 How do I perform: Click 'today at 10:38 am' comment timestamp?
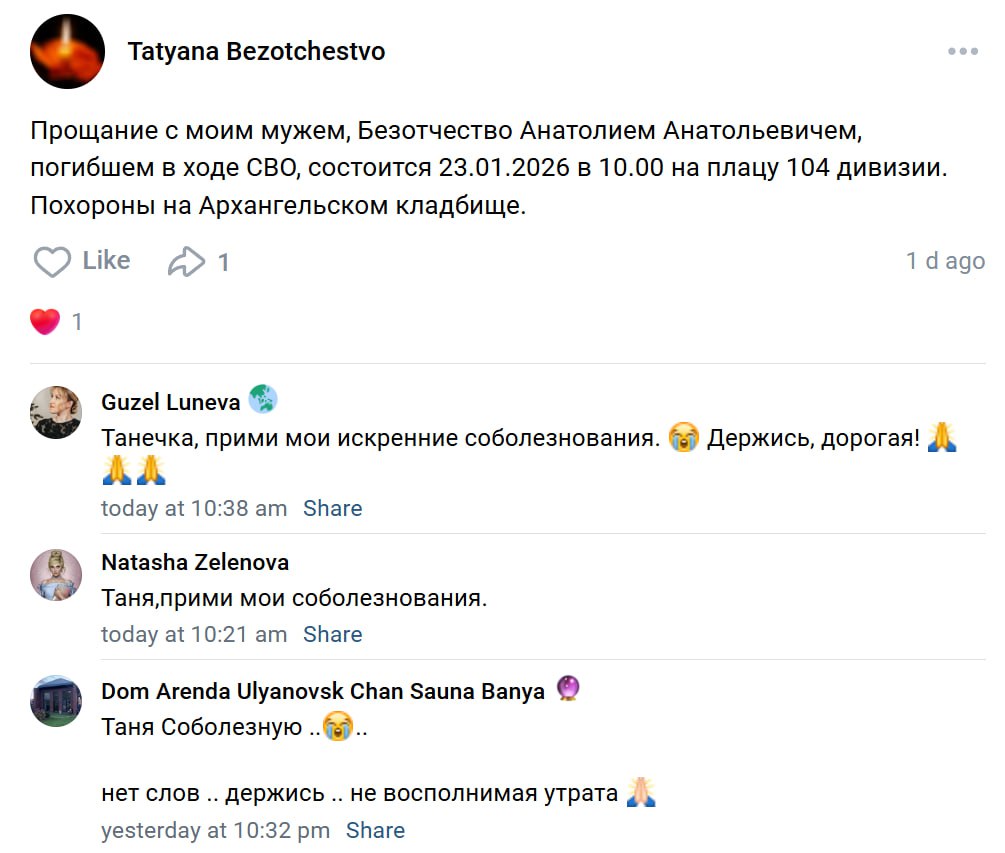(194, 508)
